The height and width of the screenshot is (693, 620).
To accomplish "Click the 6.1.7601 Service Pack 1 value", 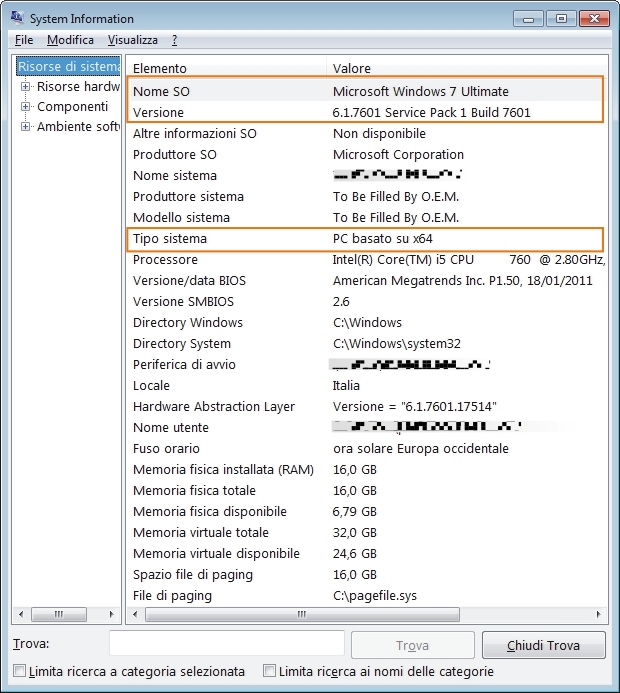I will coord(431,112).
